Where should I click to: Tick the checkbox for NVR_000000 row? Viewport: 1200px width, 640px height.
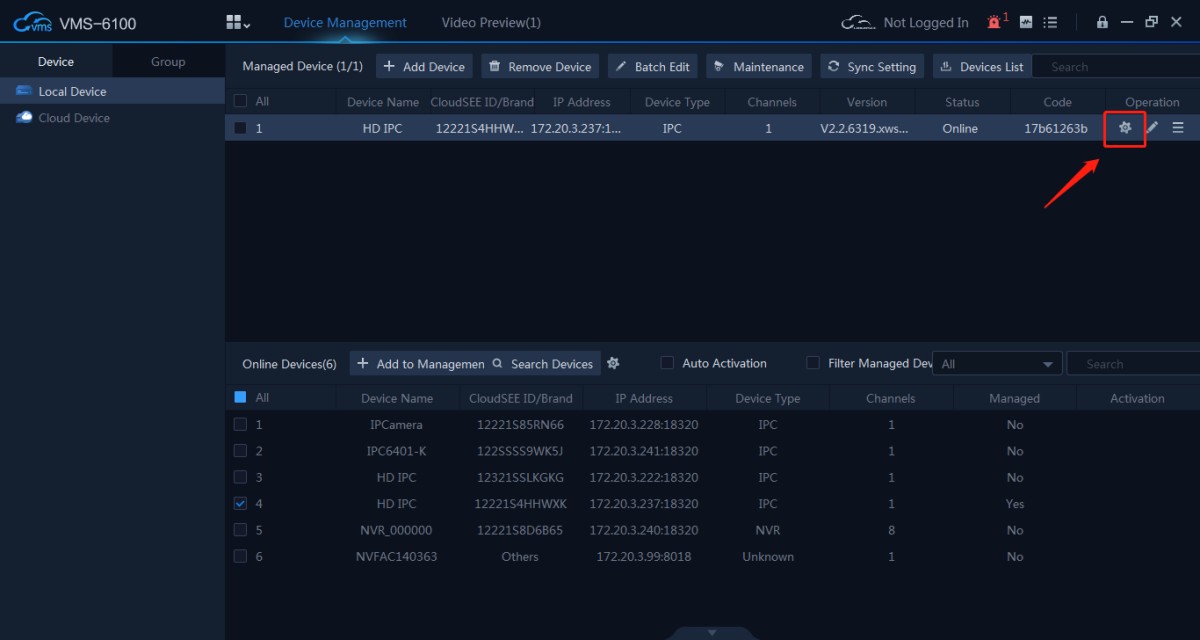tap(240, 530)
